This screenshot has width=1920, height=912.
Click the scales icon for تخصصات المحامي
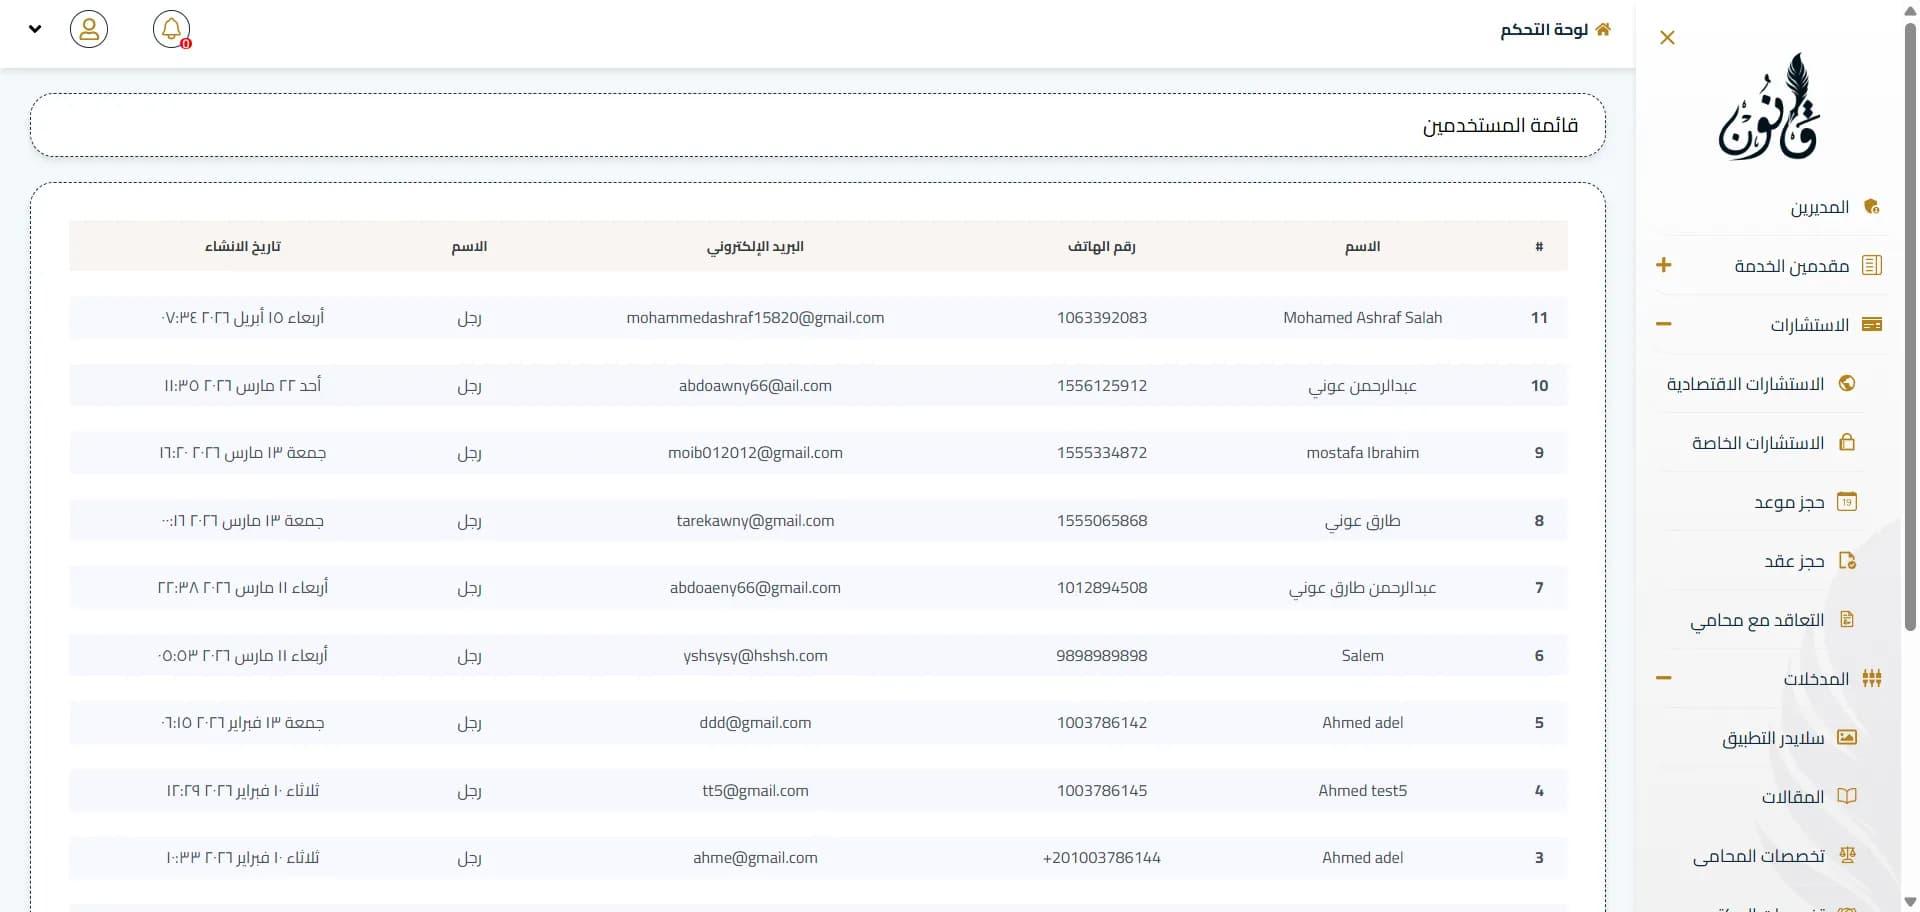(1847, 855)
